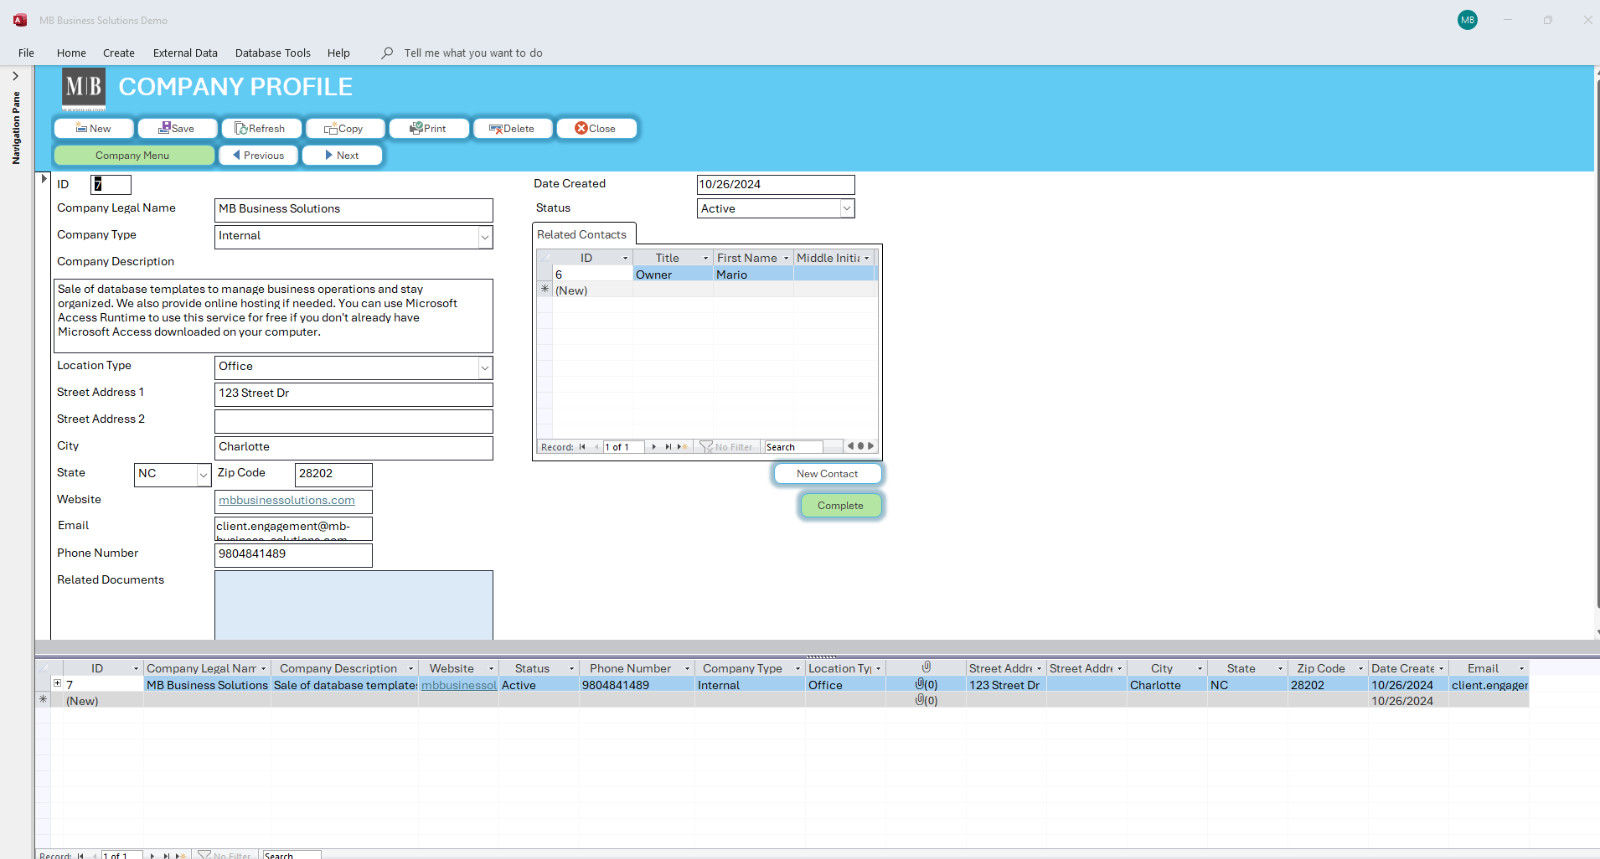The height and width of the screenshot is (859, 1600).
Task: Open the Home ribbon tab
Action: point(71,53)
